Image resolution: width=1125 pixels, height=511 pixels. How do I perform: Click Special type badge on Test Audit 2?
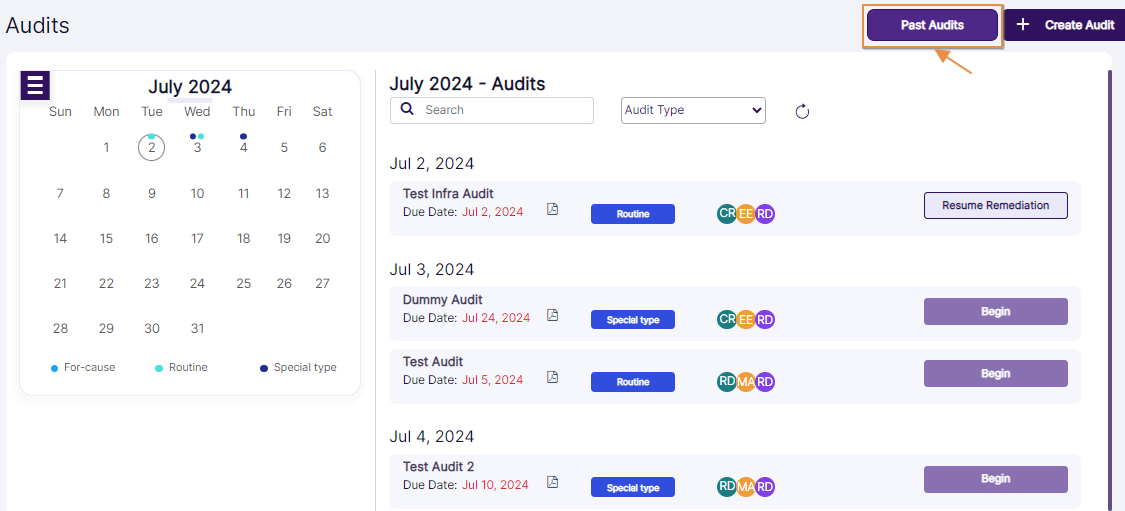633,487
